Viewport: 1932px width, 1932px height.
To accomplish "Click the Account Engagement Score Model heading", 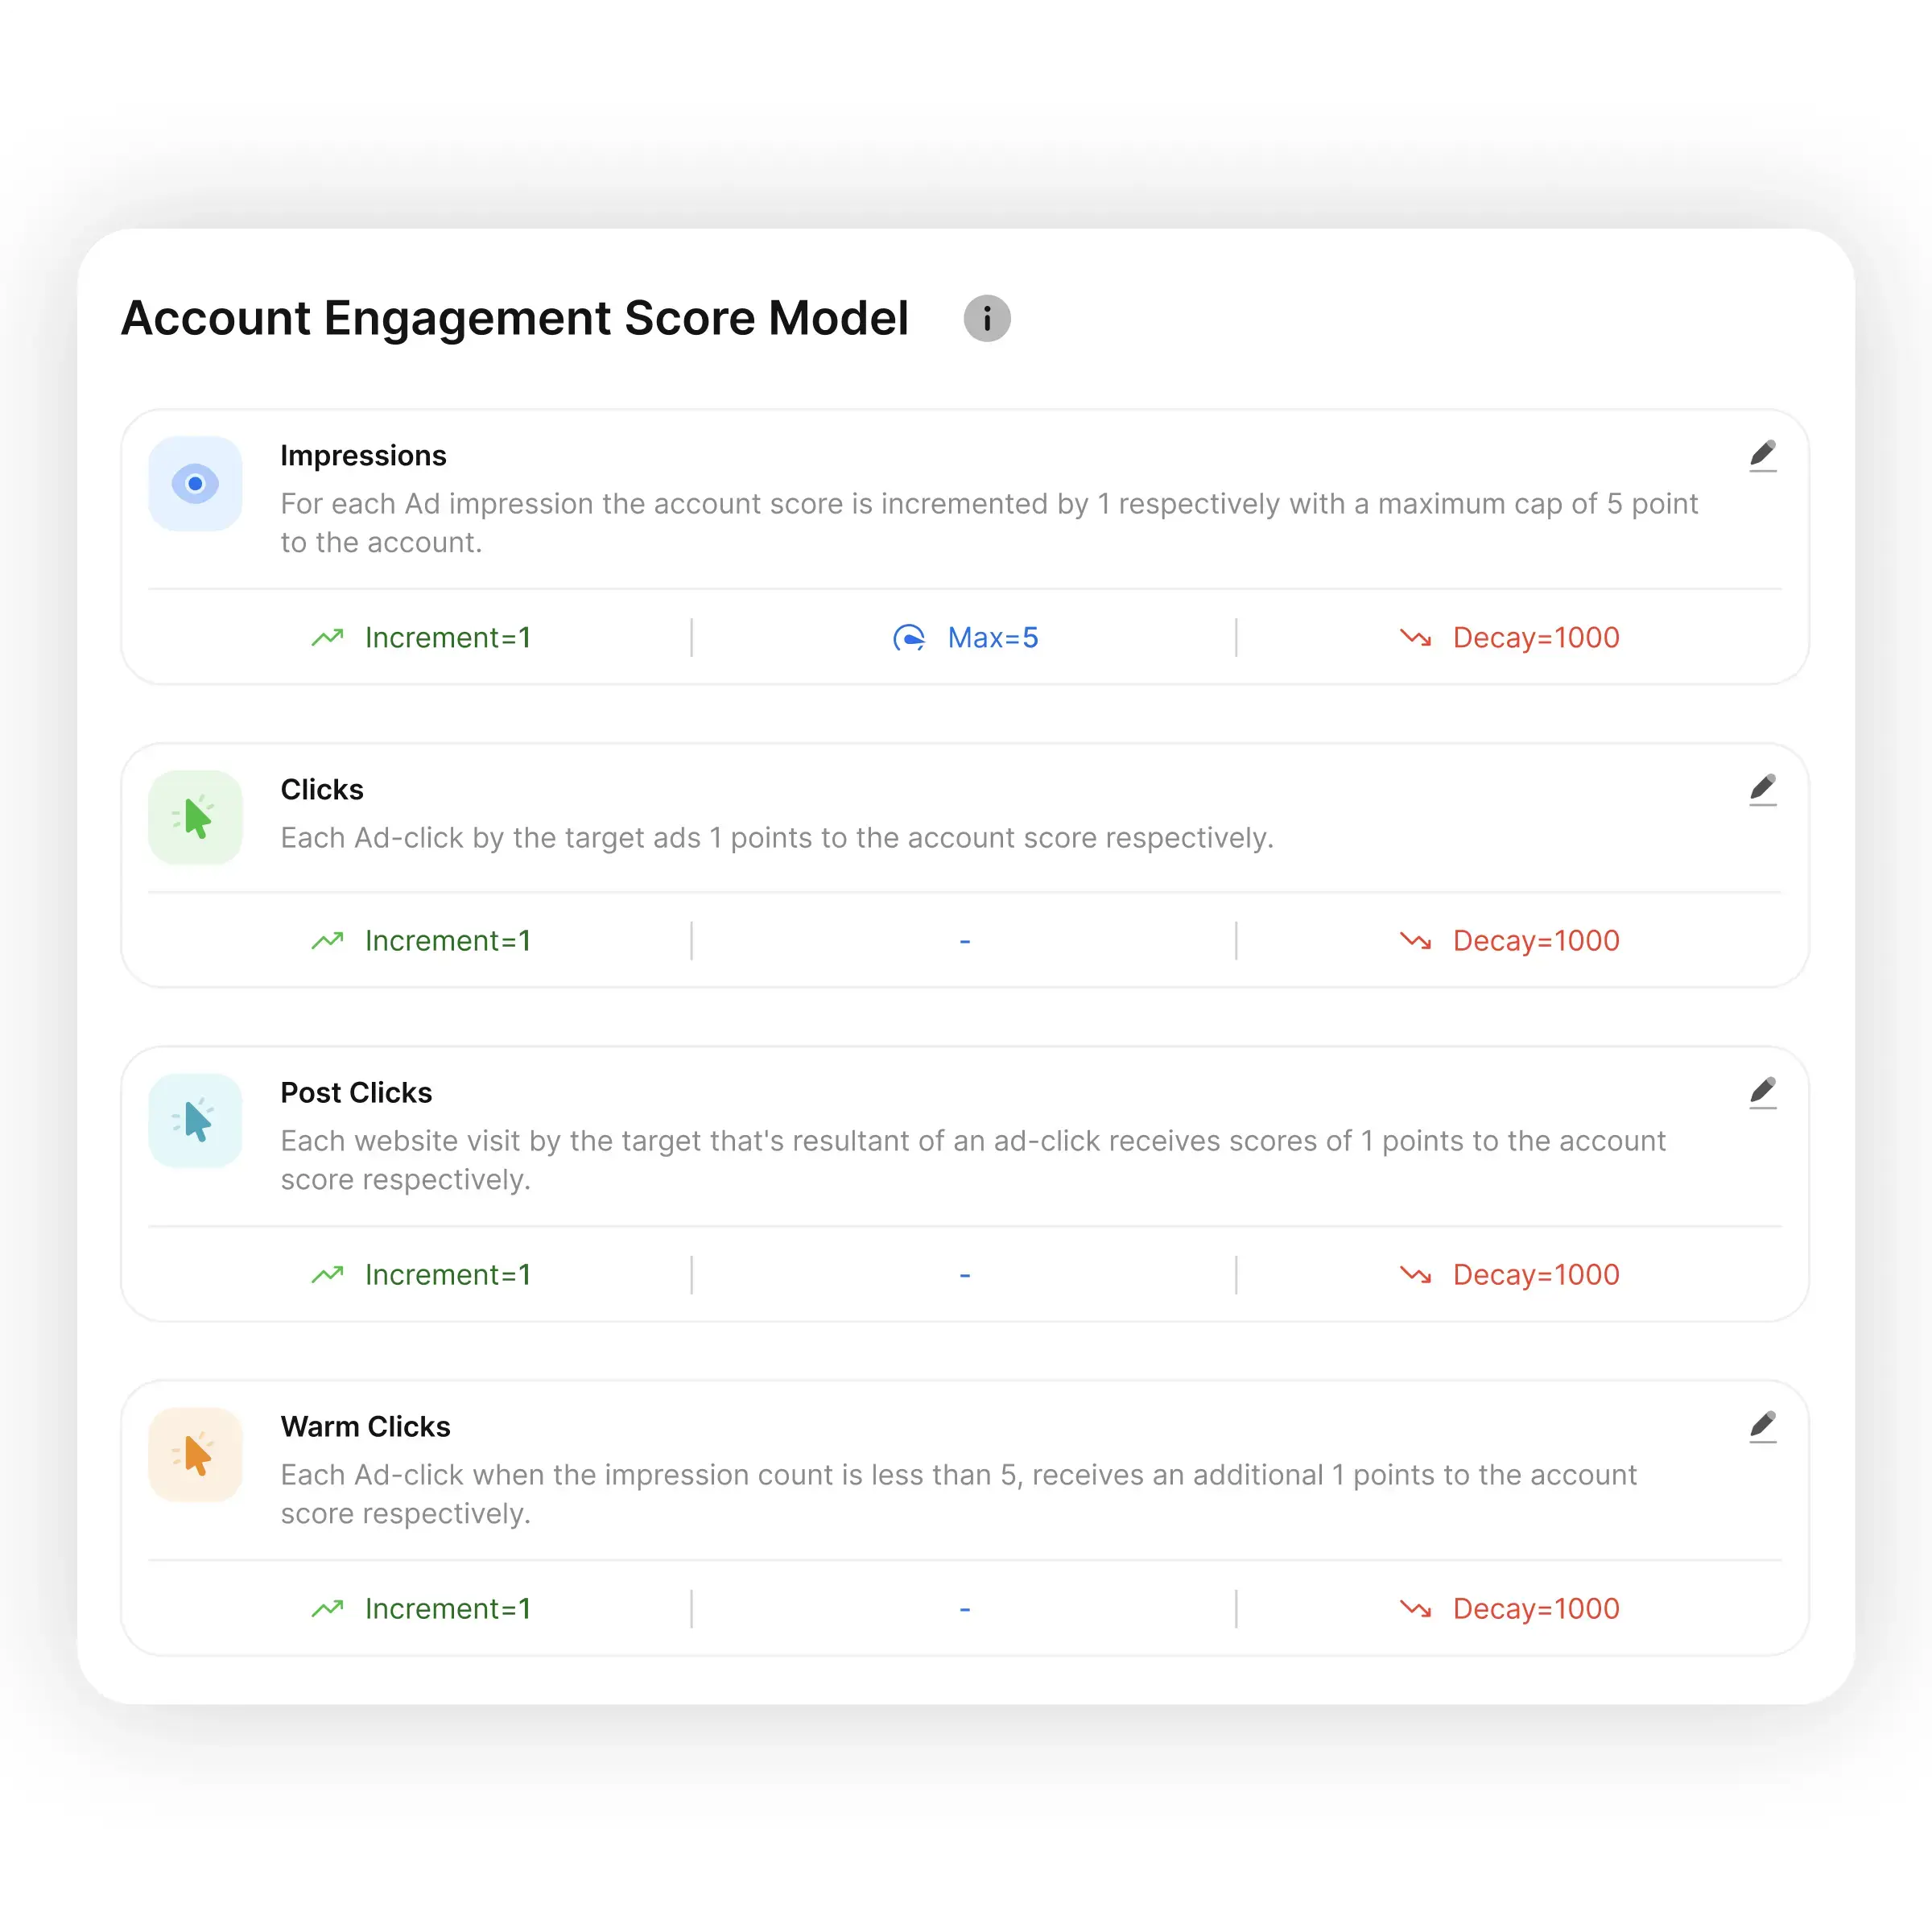I will [514, 318].
